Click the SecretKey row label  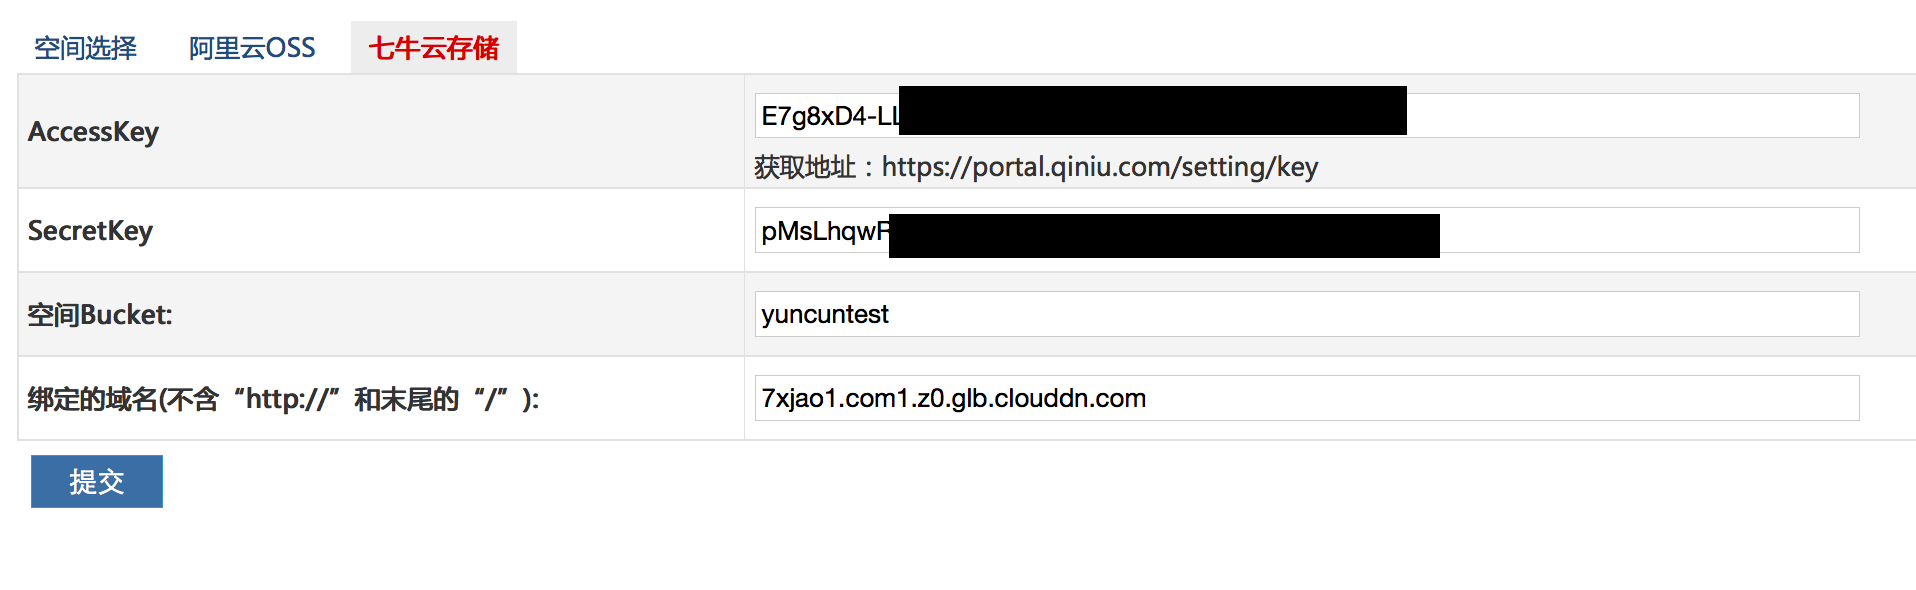coord(90,230)
